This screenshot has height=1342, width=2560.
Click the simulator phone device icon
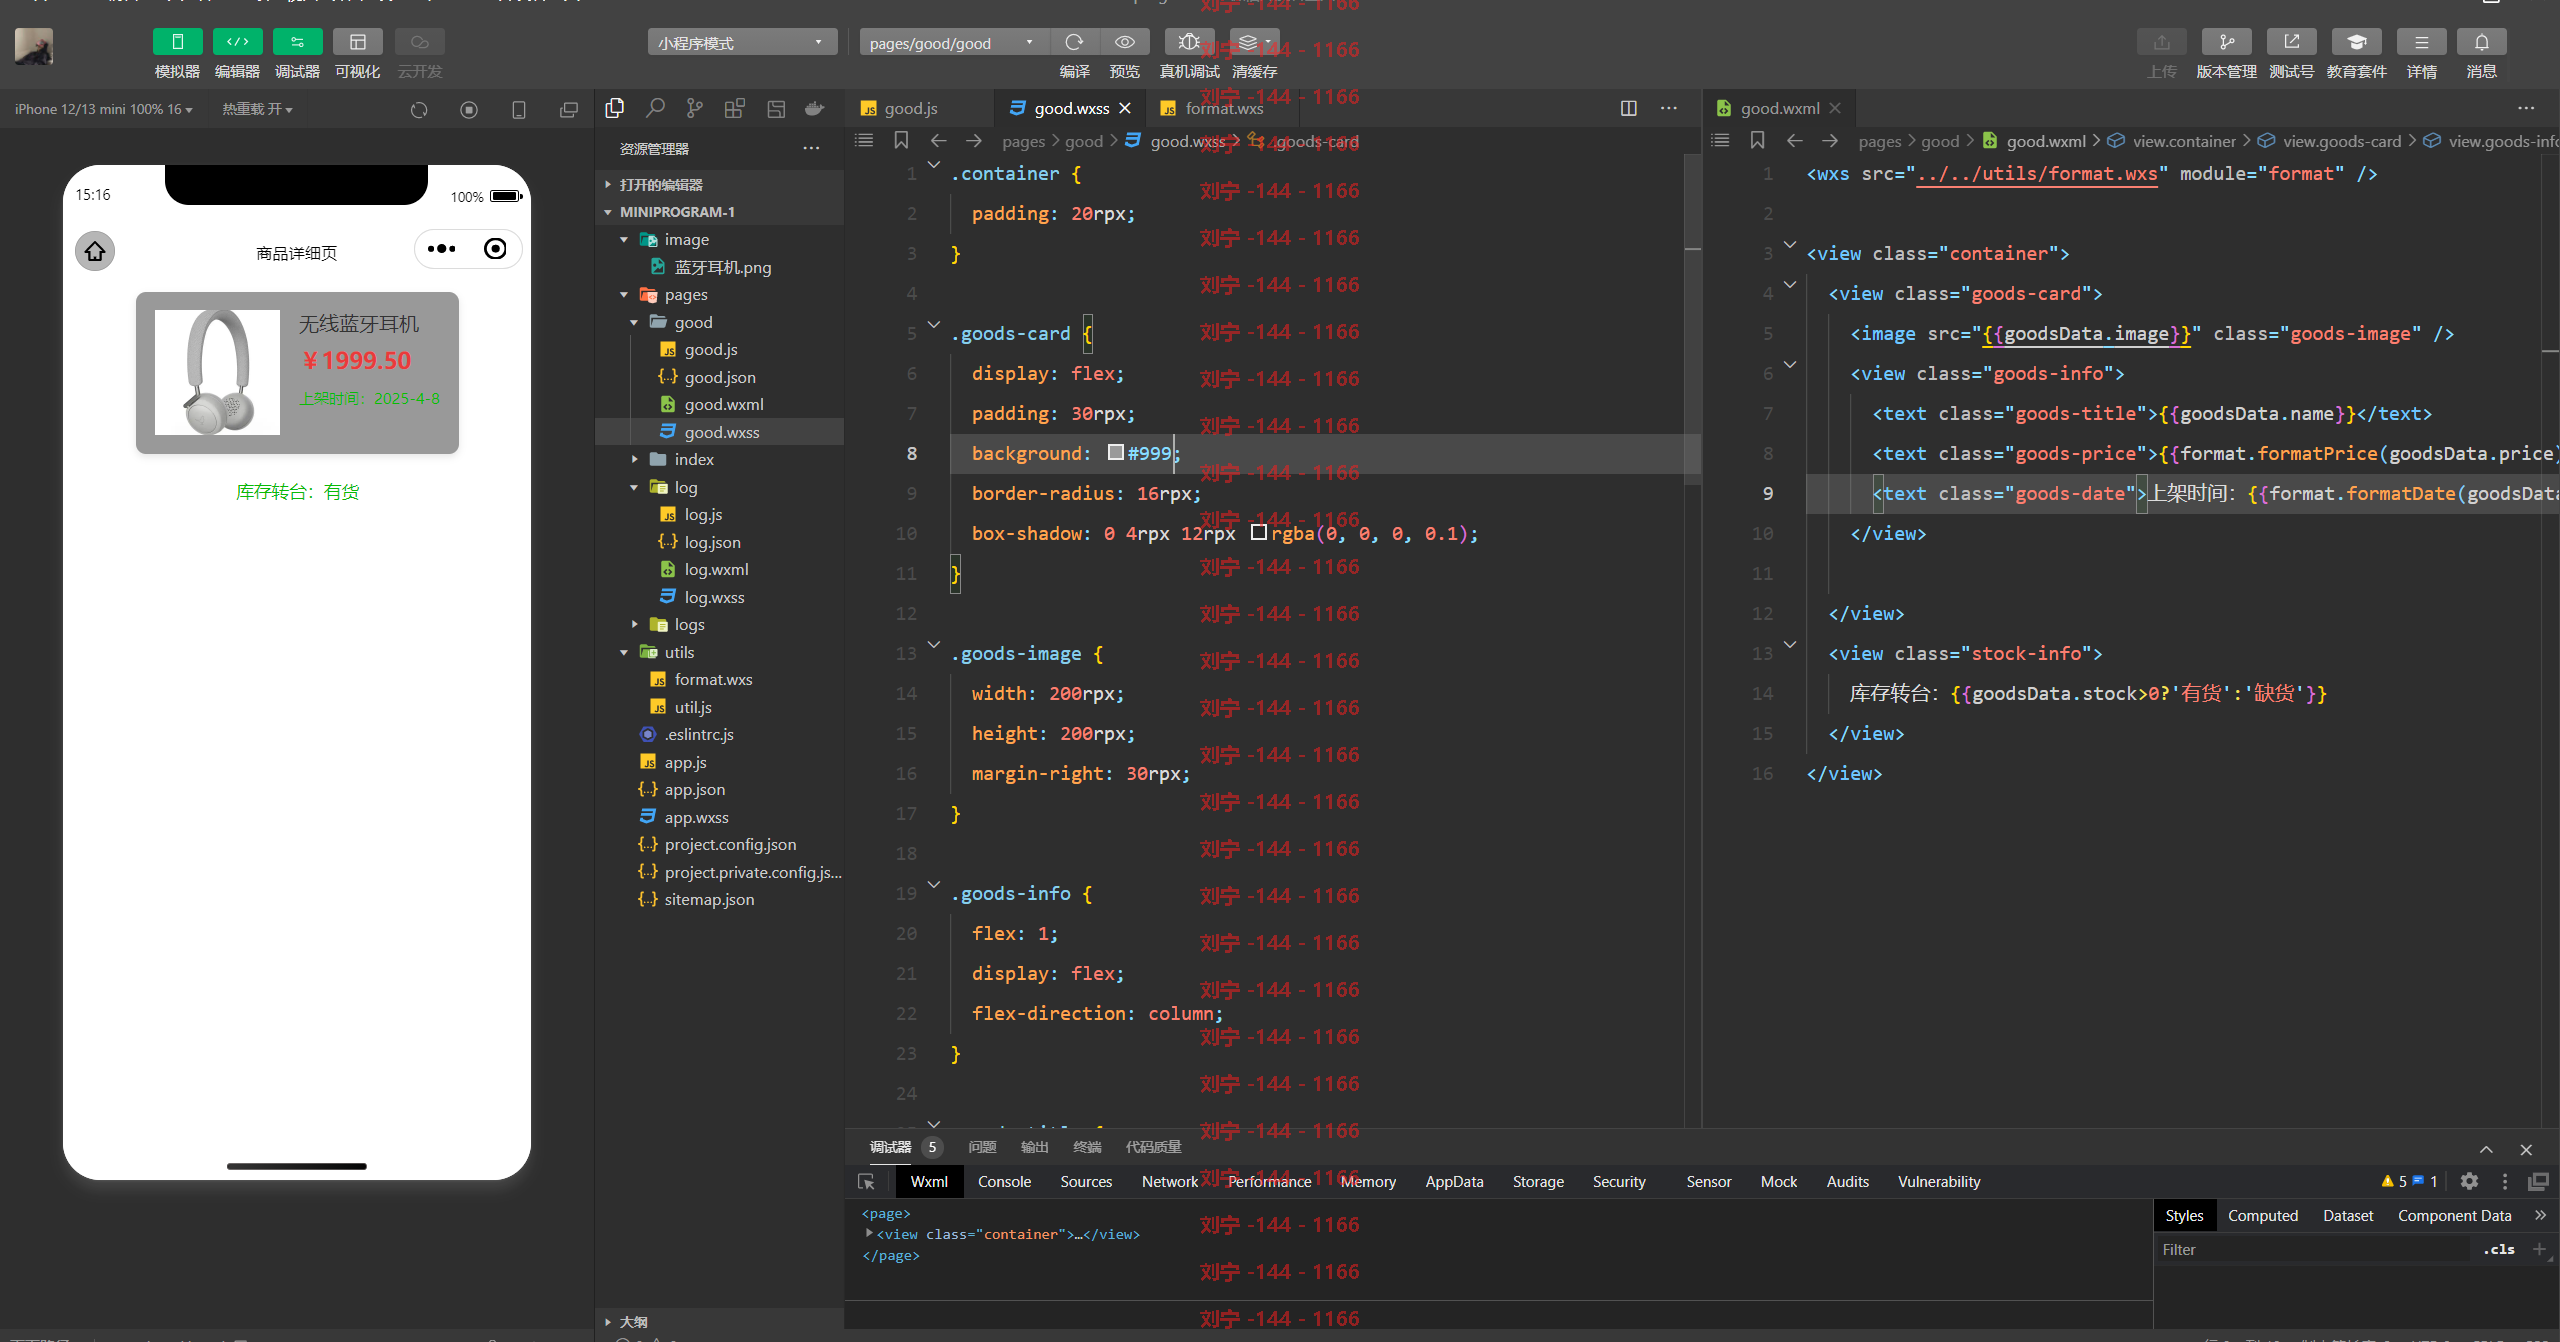click(519, 110)
